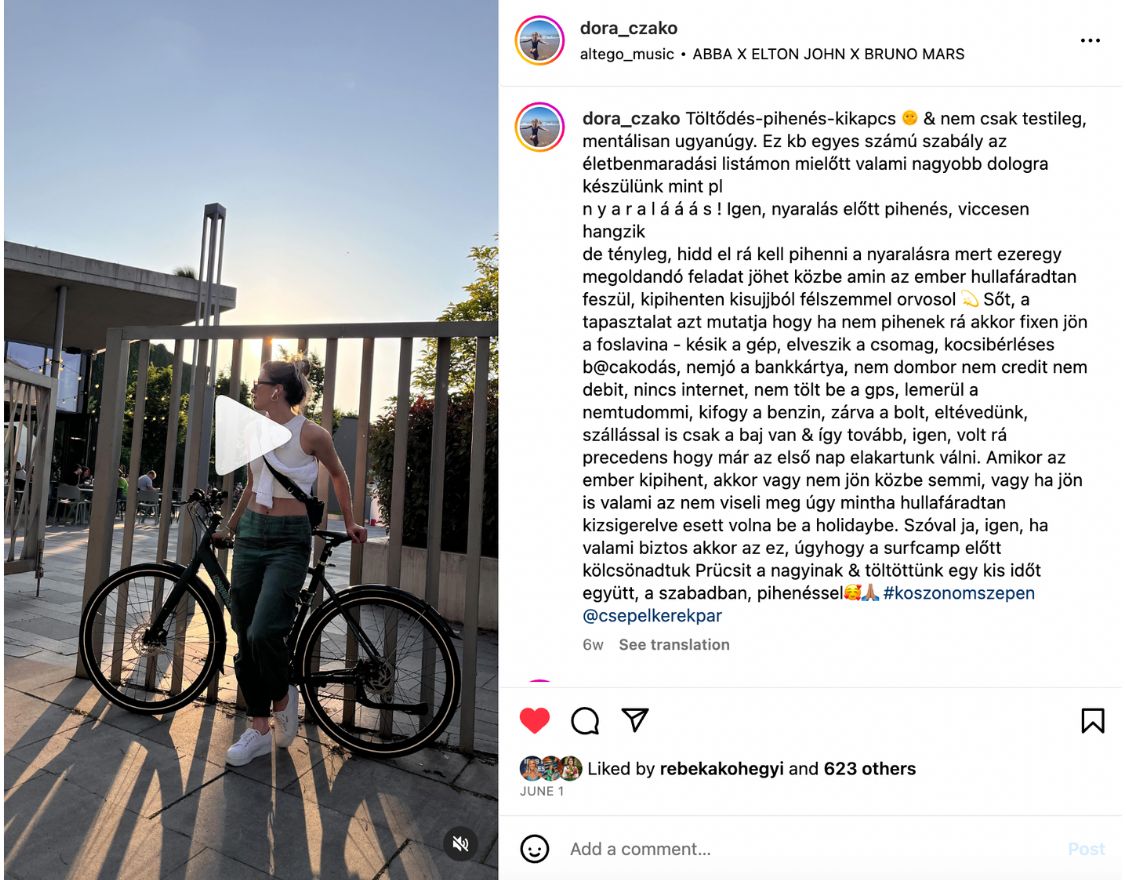Open the three-dot more options menu
This screenshot has width=1126, height=880.
pyautogui.click(x=1089, y=40)
